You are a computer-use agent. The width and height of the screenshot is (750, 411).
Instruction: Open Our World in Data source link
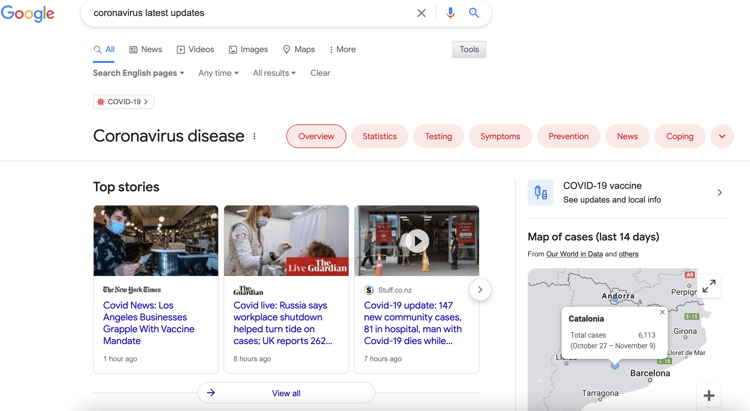[574, 254]
